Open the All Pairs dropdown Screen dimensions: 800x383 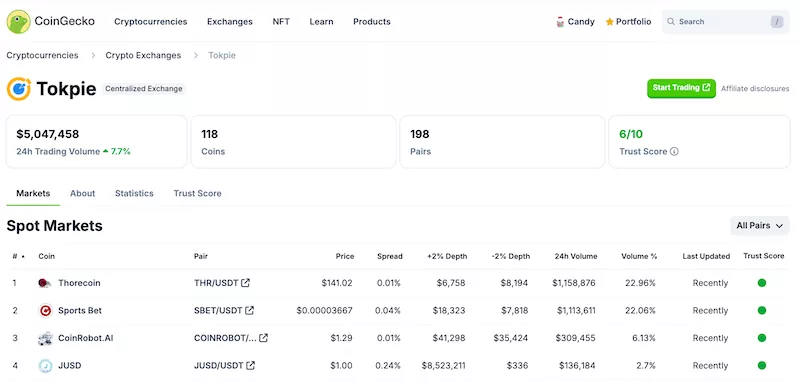click(760, 226)
